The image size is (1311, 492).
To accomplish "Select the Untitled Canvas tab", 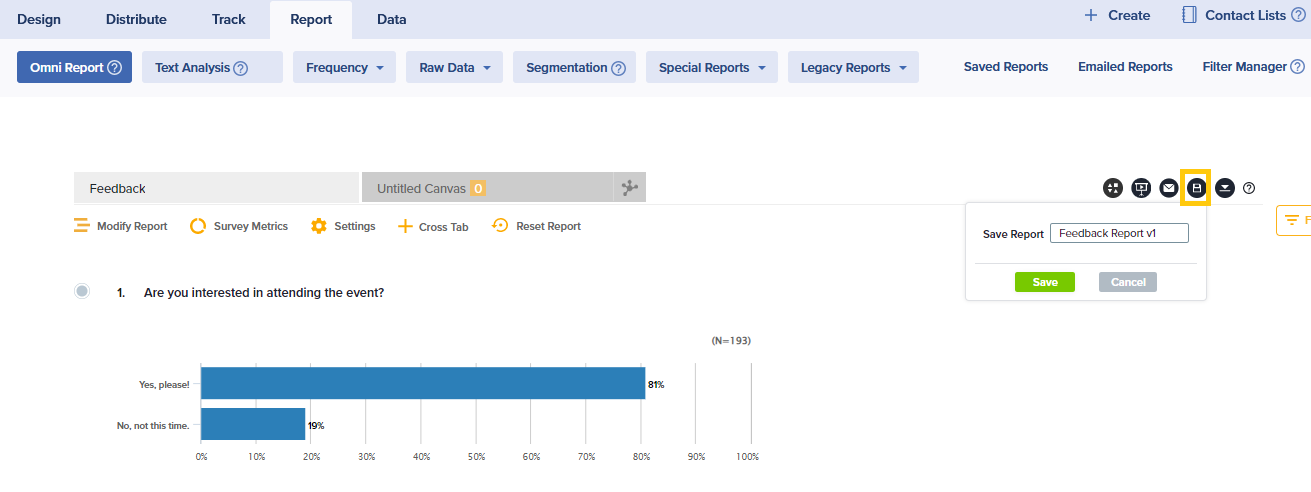I will click(x=486, y=188).
